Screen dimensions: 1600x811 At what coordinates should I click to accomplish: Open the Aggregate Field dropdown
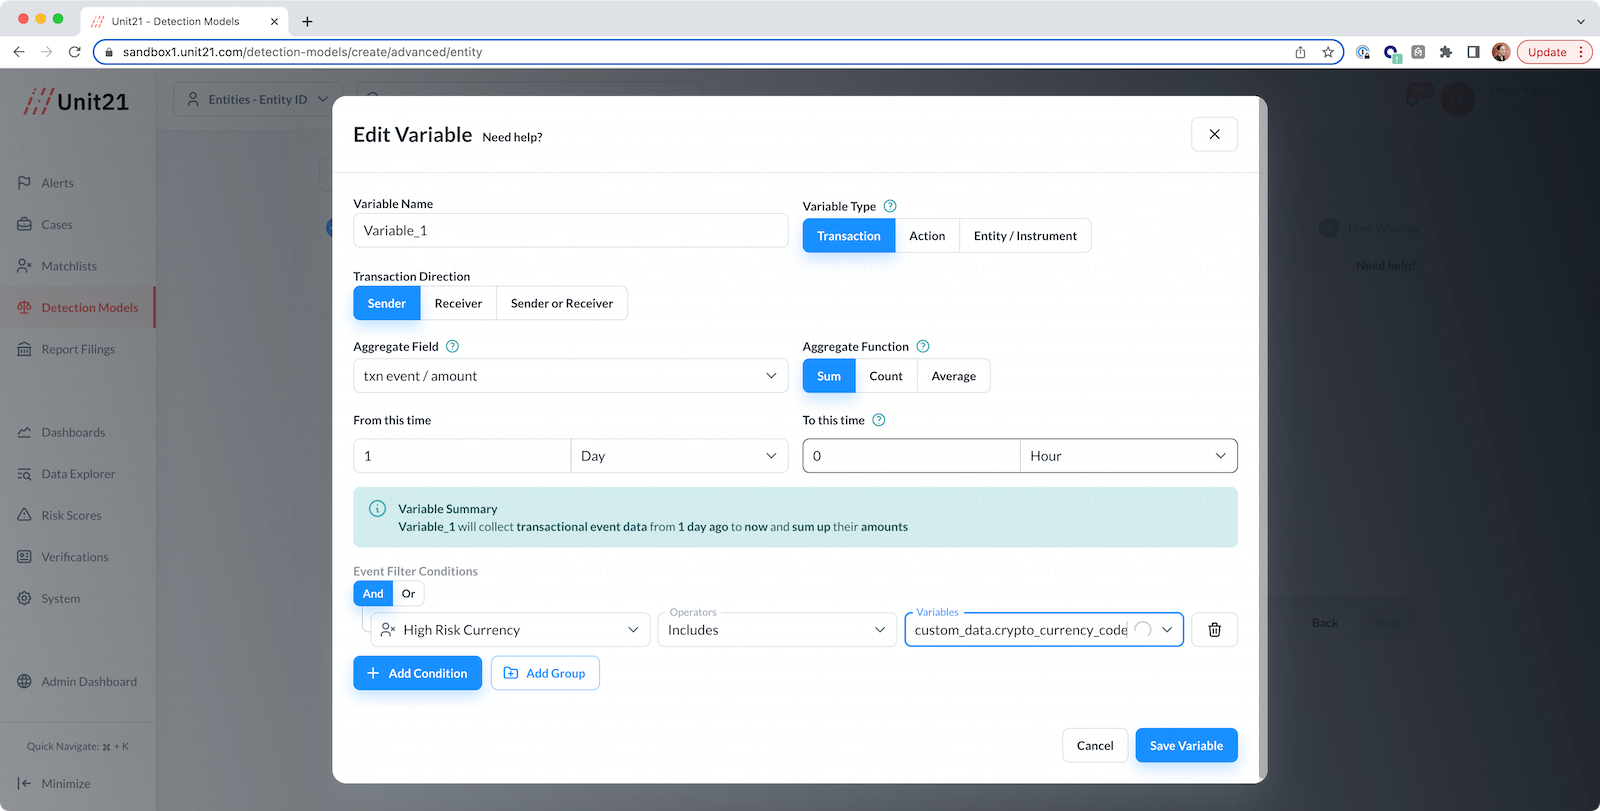570,376
